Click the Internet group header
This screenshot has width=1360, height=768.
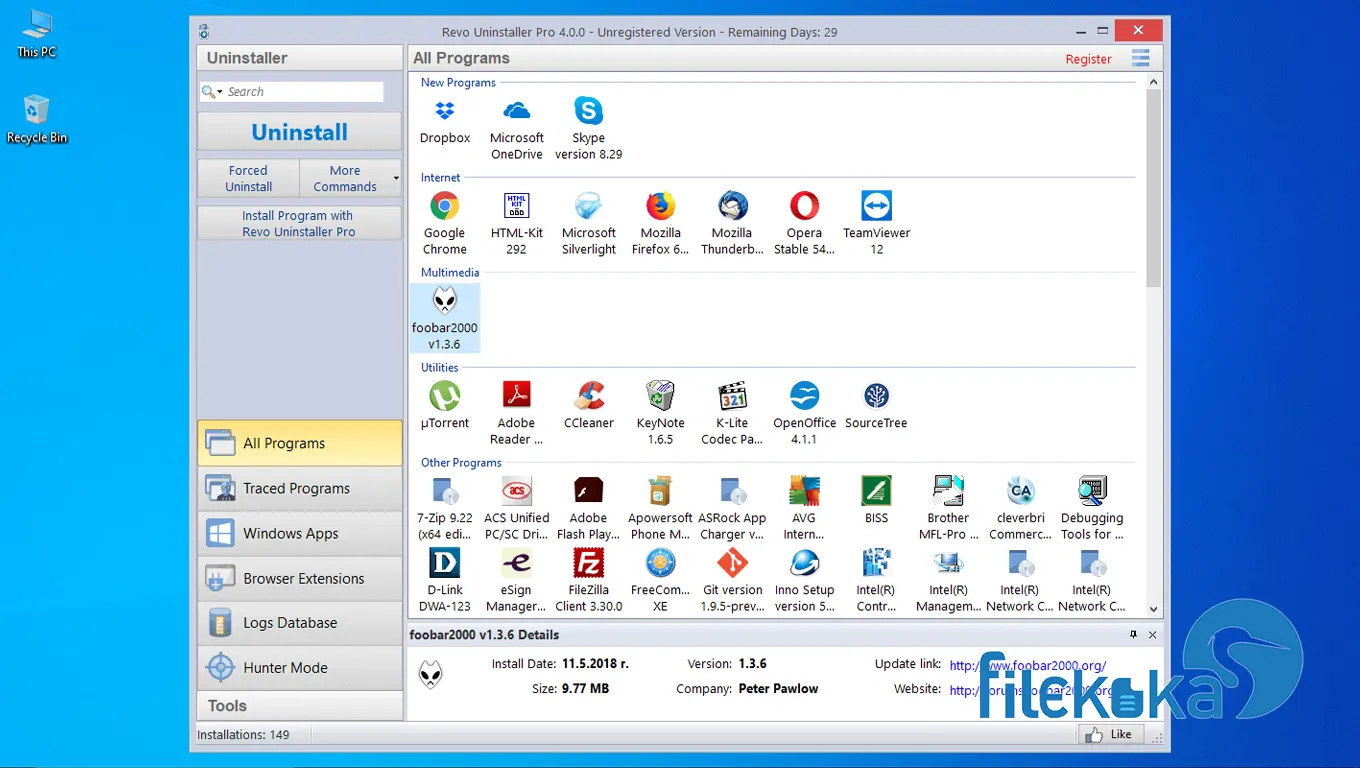440,178
